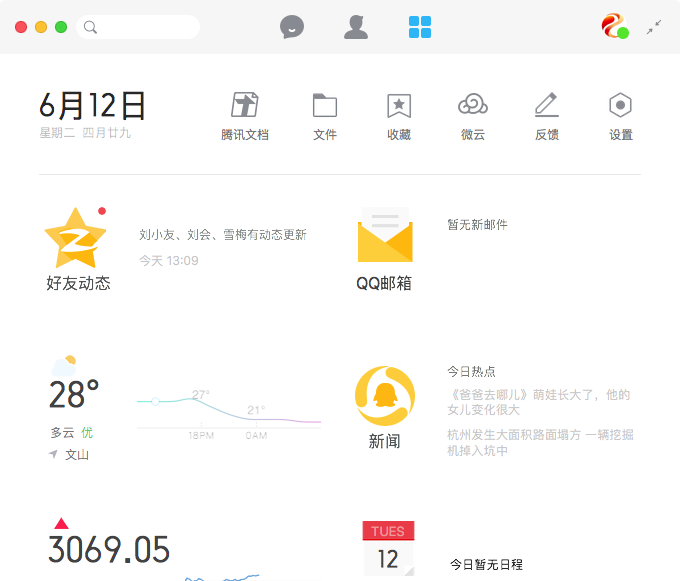Open the QQ邮箱 envelope icon
Screen dimensions: 680x581
coord(385,235)
